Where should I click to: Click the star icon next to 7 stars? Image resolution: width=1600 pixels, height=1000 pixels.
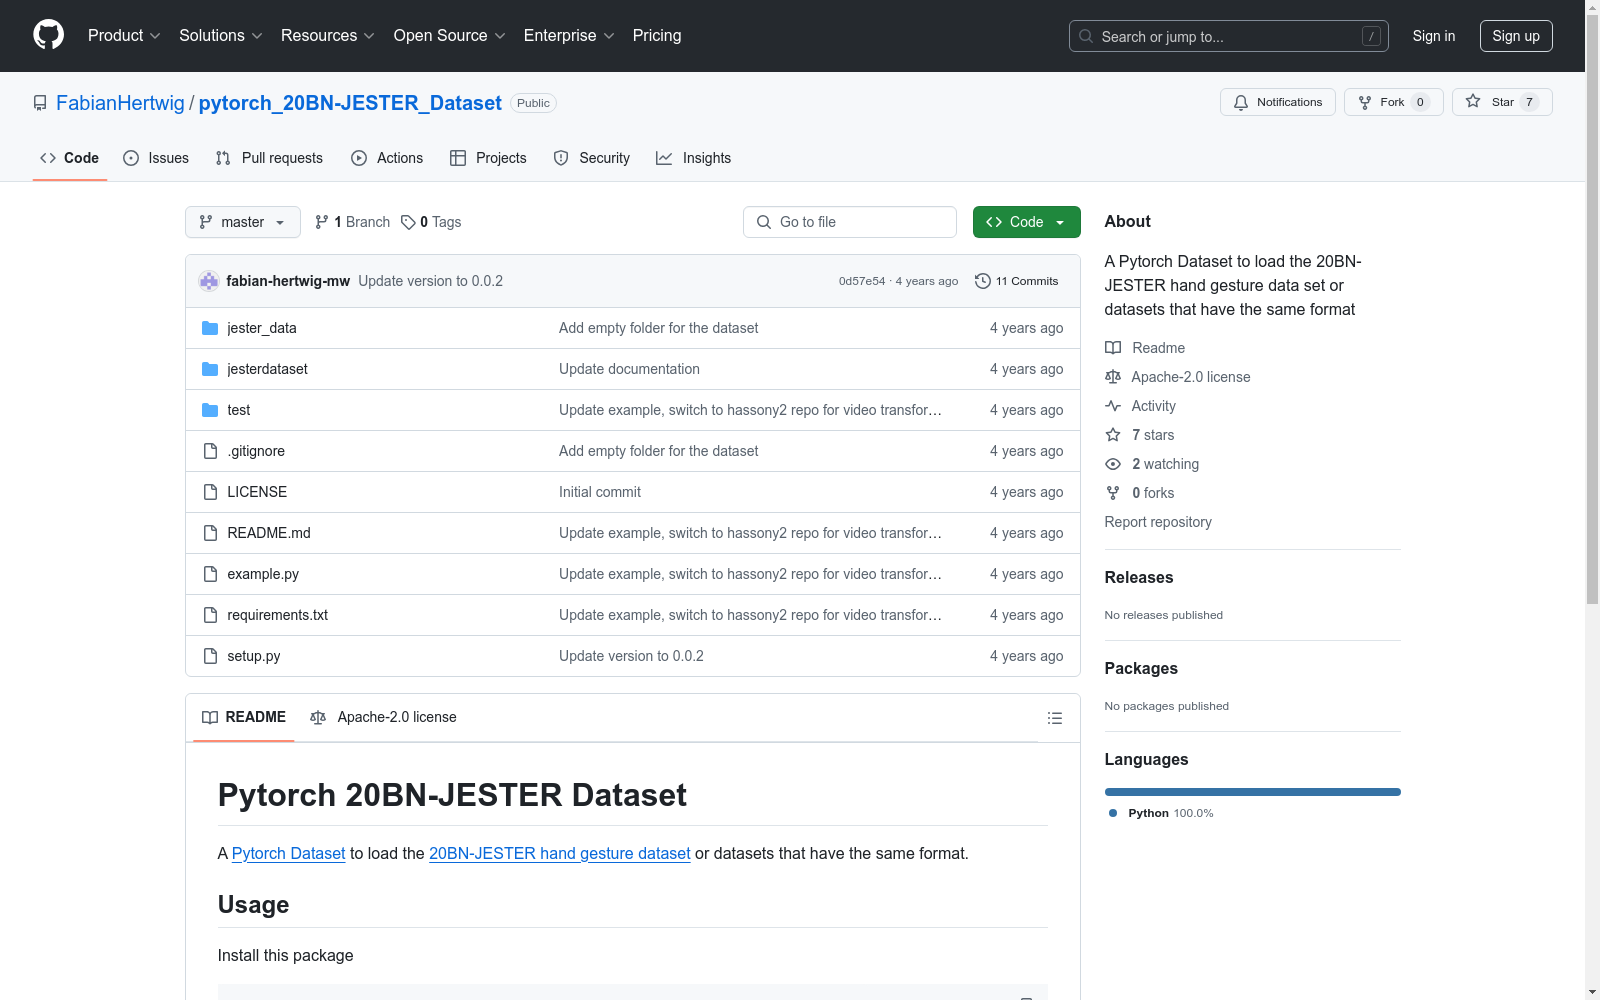pos(1113,435)
